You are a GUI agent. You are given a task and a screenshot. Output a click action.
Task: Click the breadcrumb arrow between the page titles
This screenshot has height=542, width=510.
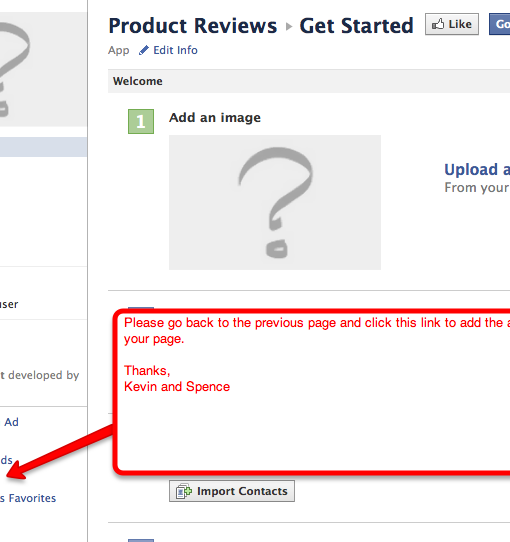tap(289, 26)
